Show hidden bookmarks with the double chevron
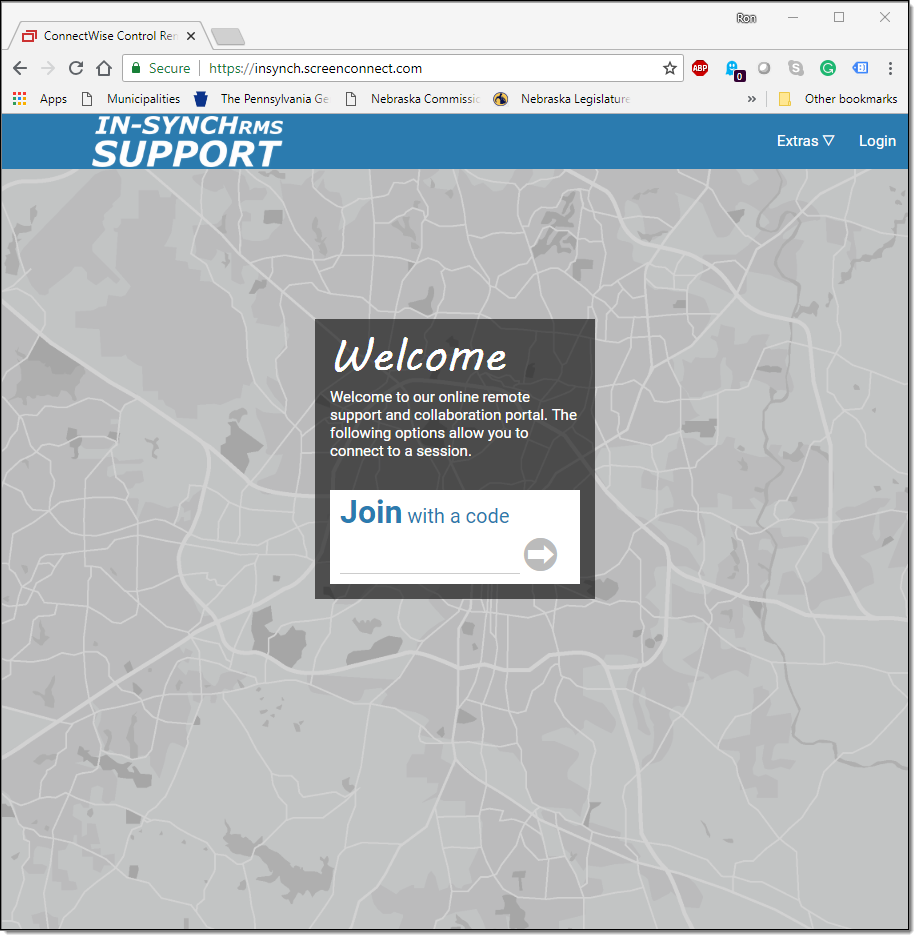 click(x=752, y=99)
